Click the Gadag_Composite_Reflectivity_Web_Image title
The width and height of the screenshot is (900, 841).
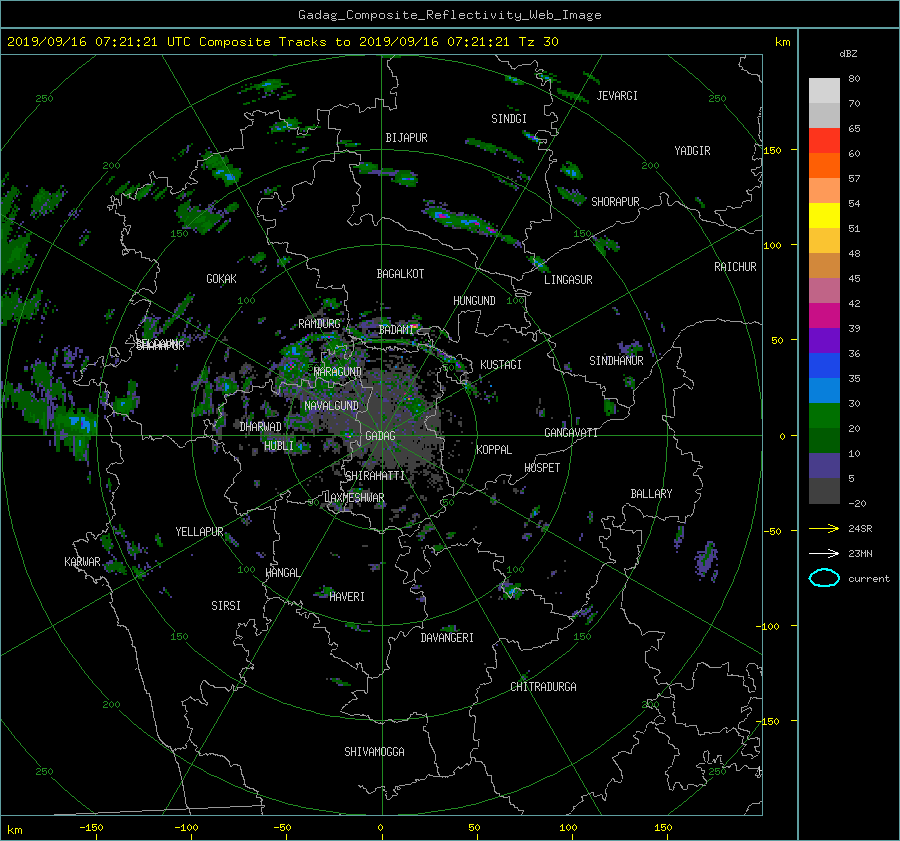pos(449,15)
